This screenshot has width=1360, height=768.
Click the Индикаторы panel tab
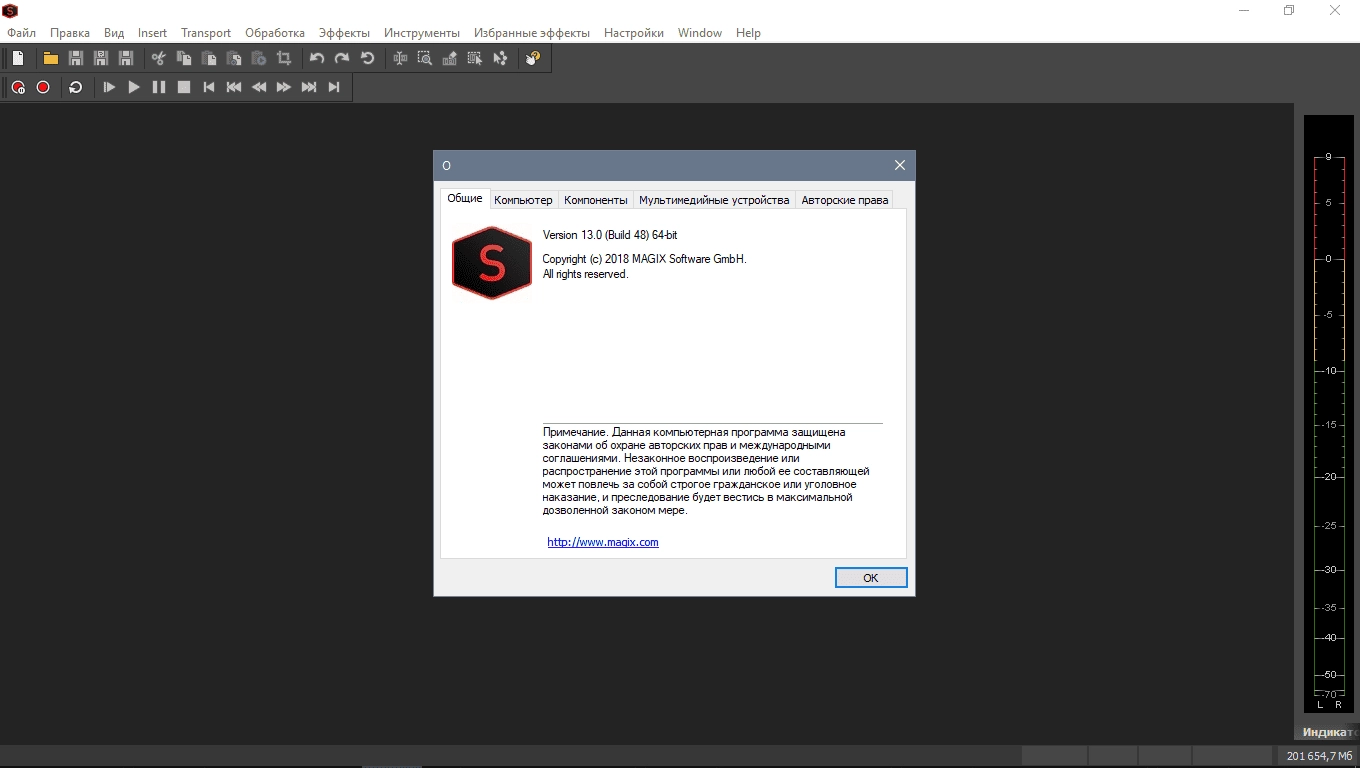(x=1328, y=732)
